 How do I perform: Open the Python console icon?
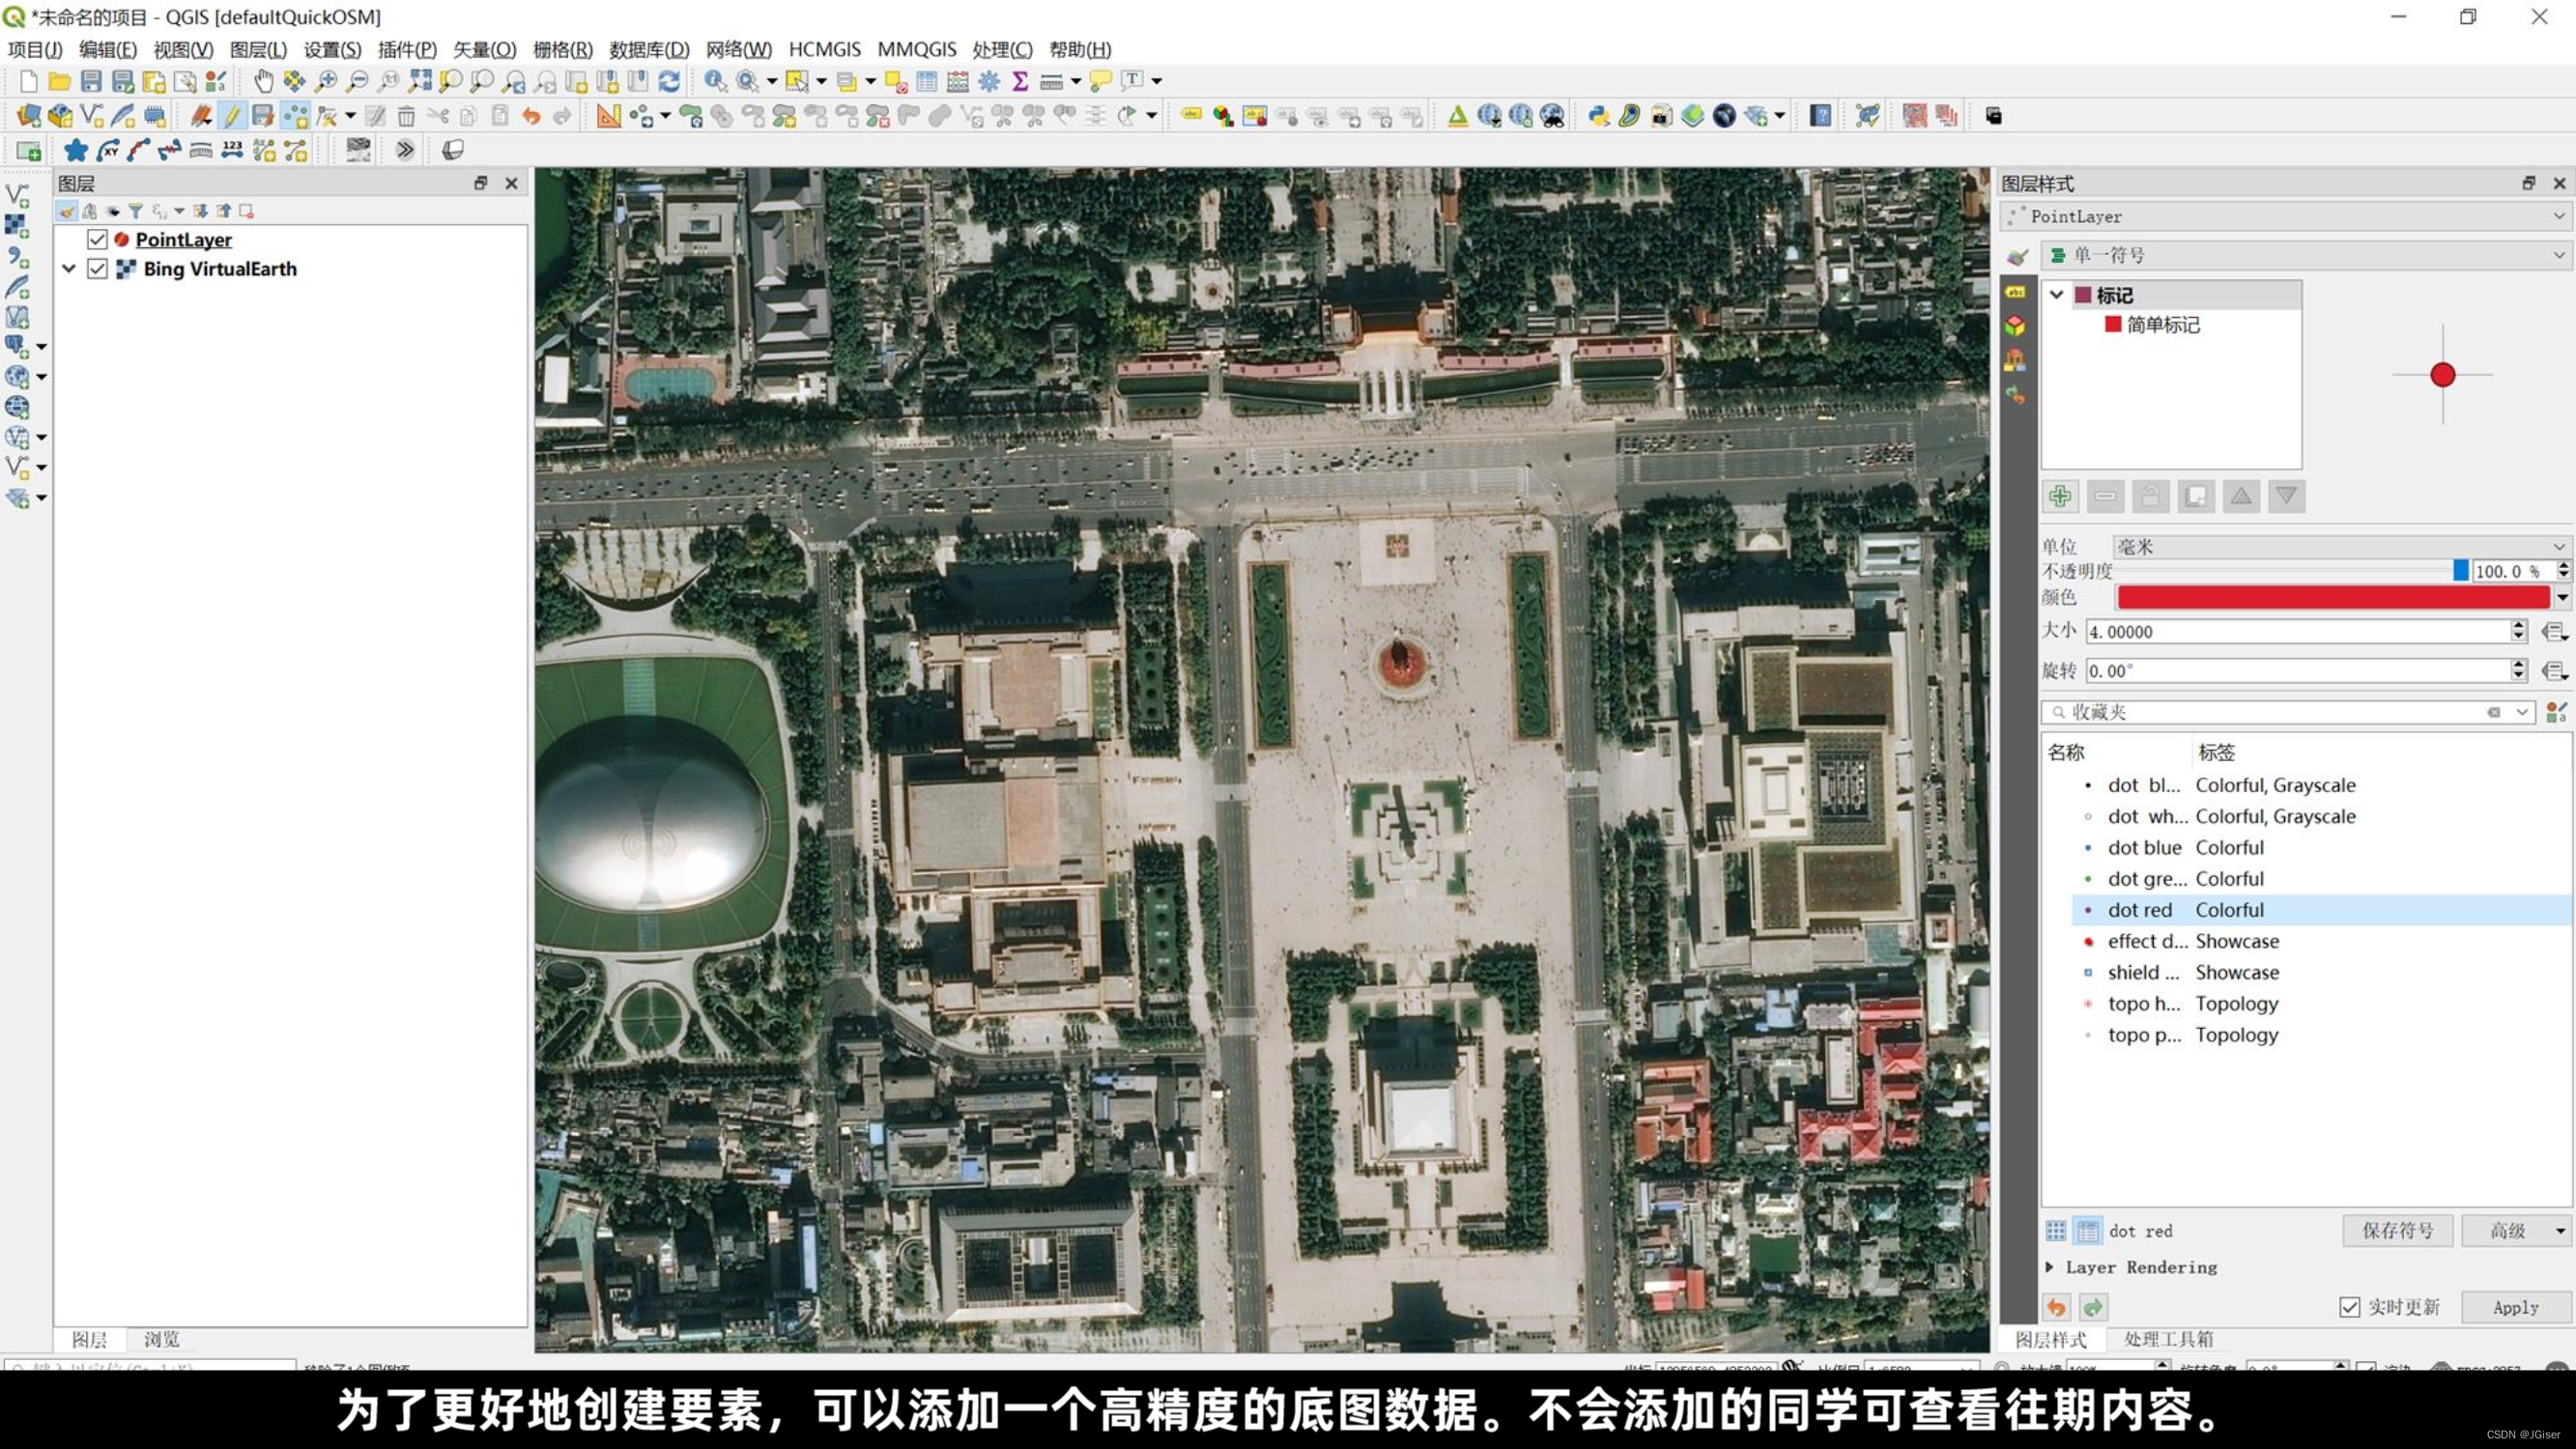coord(1598,116)
